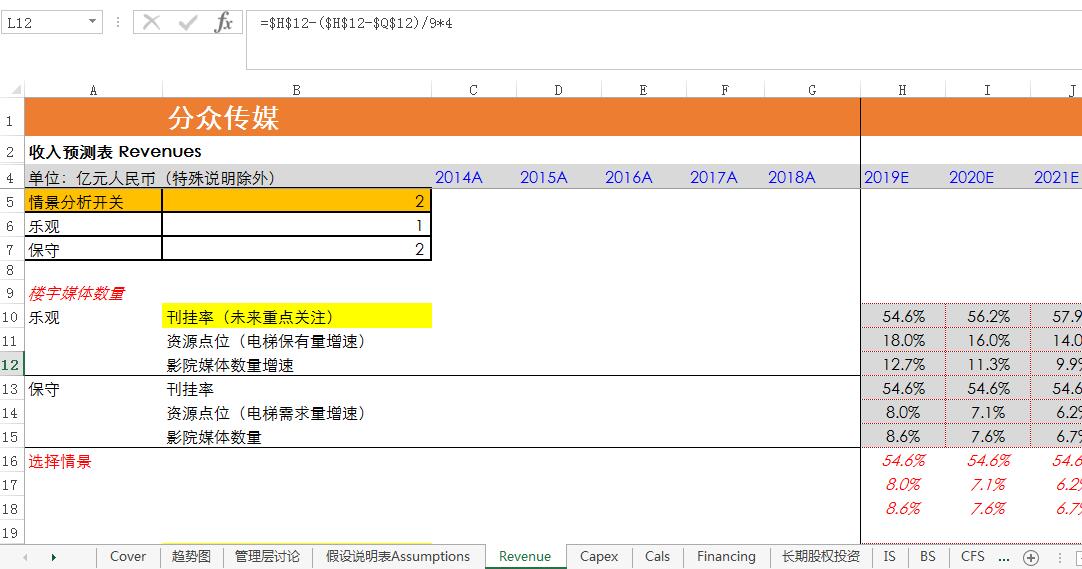Show more sheet tabs via ellipsis
This screenshot has height=569, width=1082.
click(1003, 557)
